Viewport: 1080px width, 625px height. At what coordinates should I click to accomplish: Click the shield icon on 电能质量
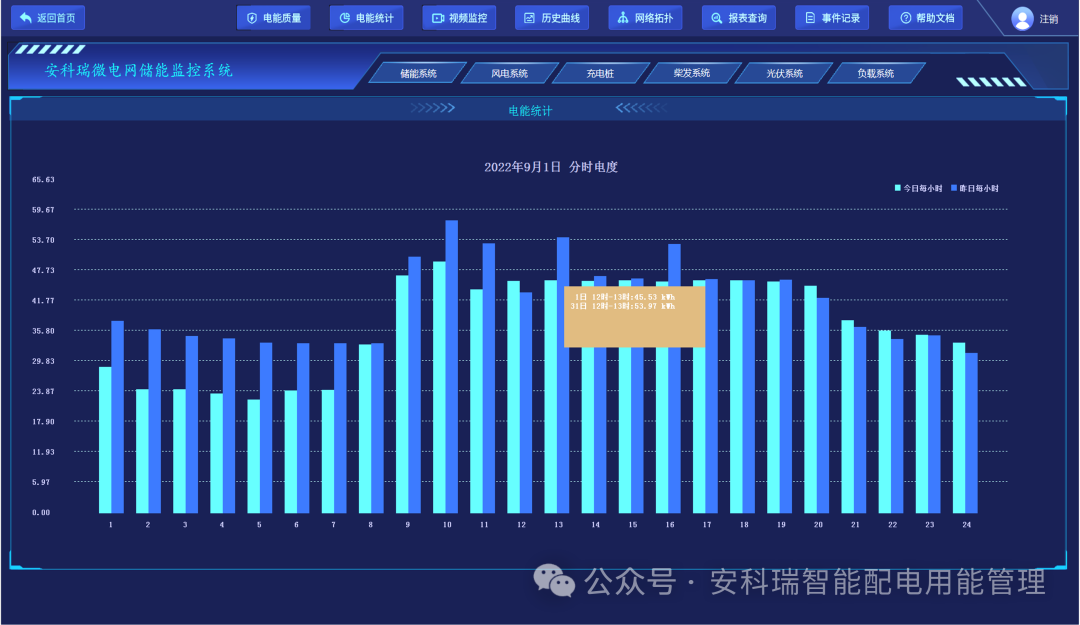pyautogui.click(x=252, y=18)
